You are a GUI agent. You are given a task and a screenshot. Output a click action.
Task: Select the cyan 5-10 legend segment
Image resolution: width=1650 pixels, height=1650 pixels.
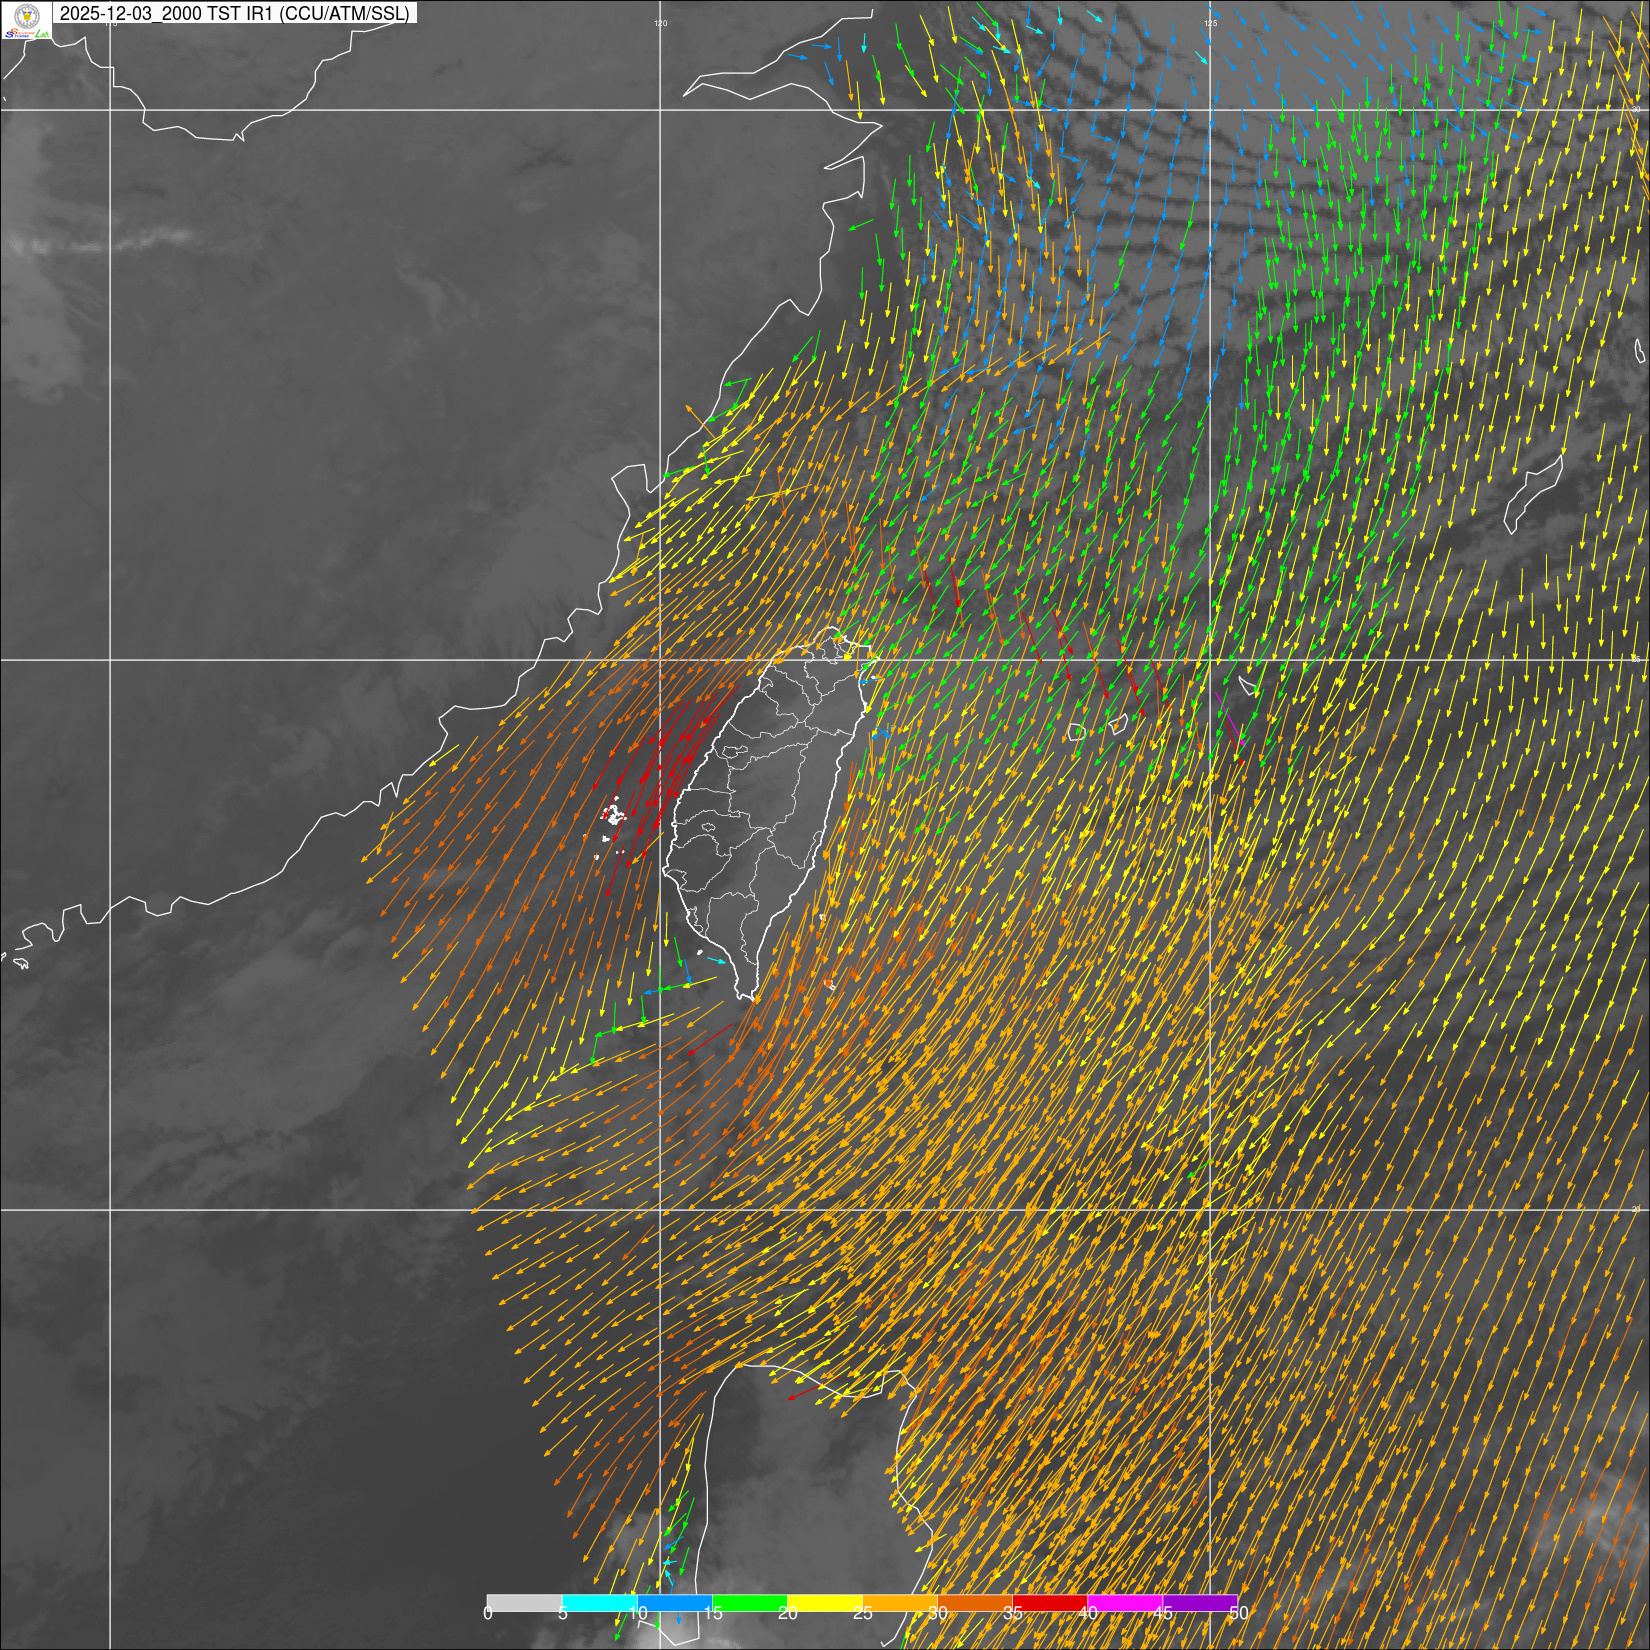600,1603
